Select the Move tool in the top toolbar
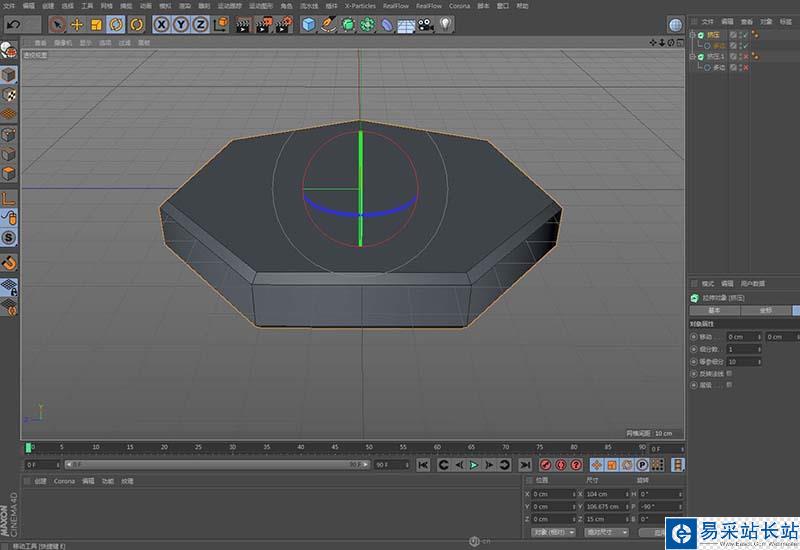Screen dimensions: 800x550 click(77, 23)
